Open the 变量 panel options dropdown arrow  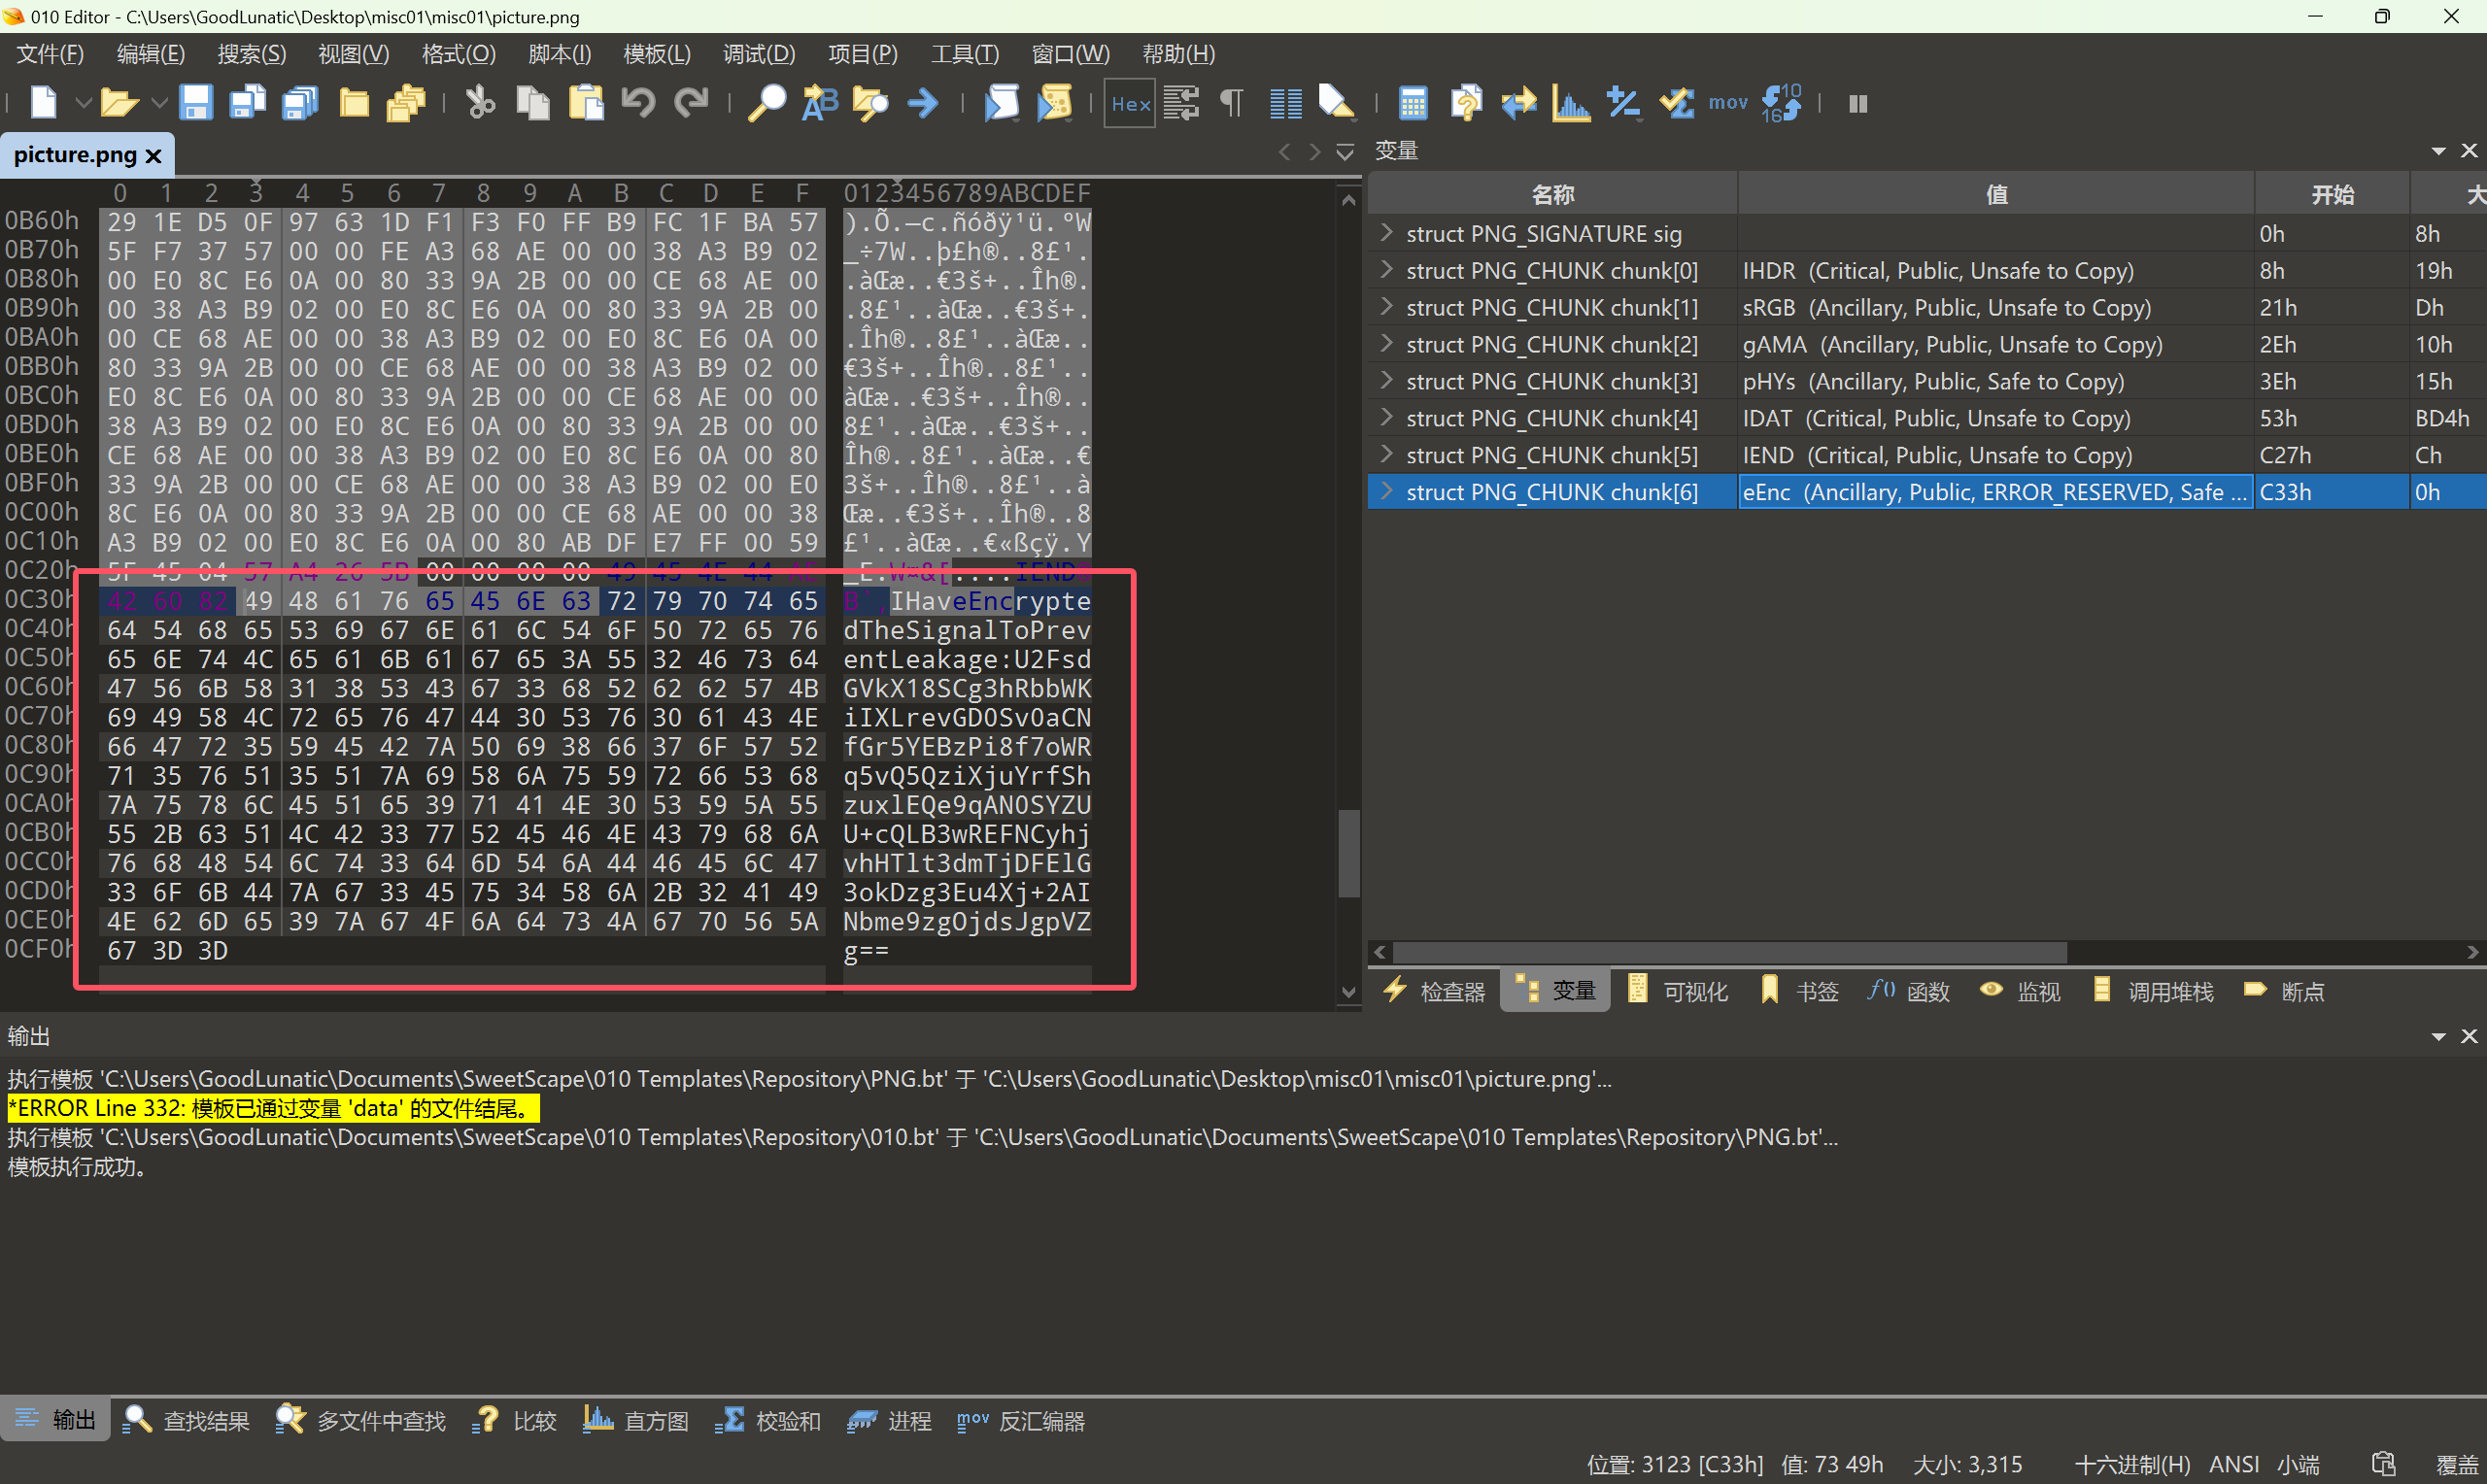[x=2438, y=150]
